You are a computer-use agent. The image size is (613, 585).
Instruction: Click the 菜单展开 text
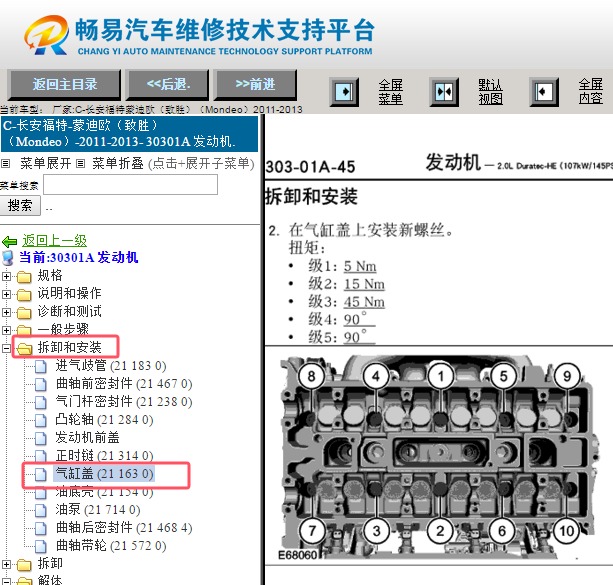[45, 163]
